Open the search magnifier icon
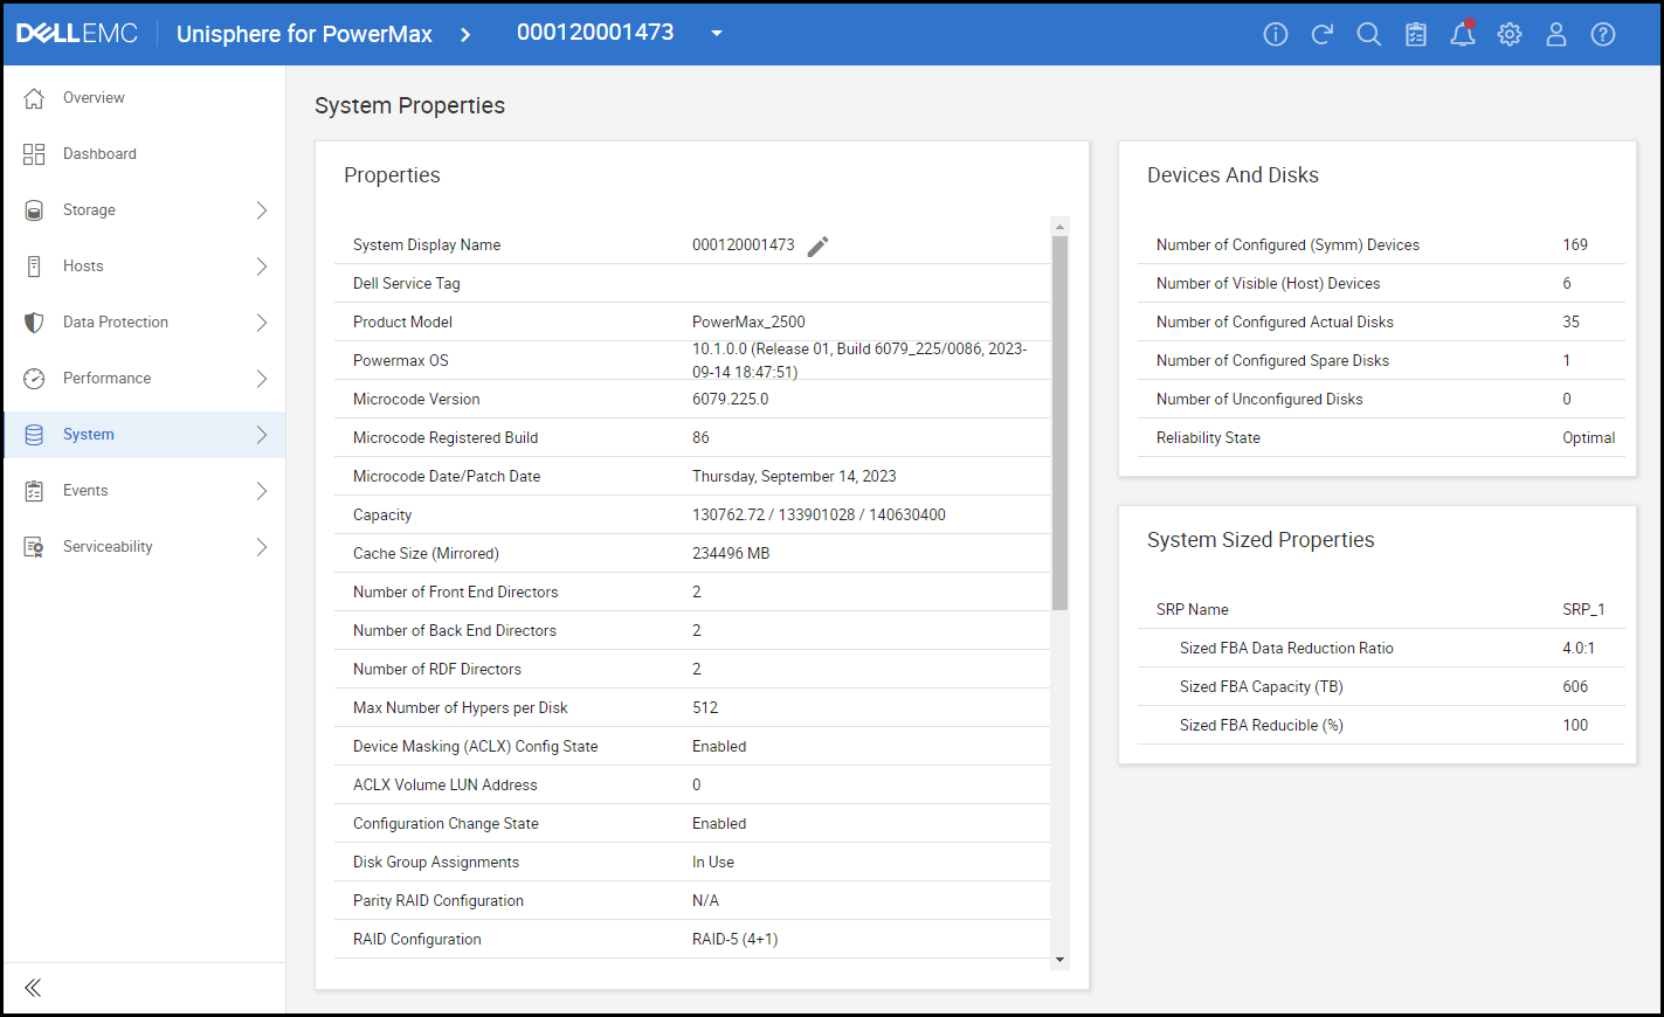 coord(1369,34)
